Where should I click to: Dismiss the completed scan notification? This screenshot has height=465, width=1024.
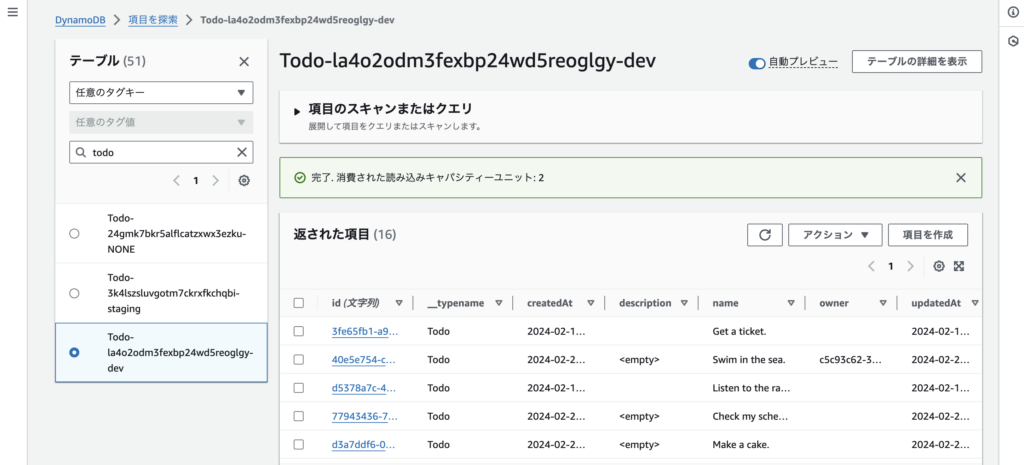[x=961, y=178]
